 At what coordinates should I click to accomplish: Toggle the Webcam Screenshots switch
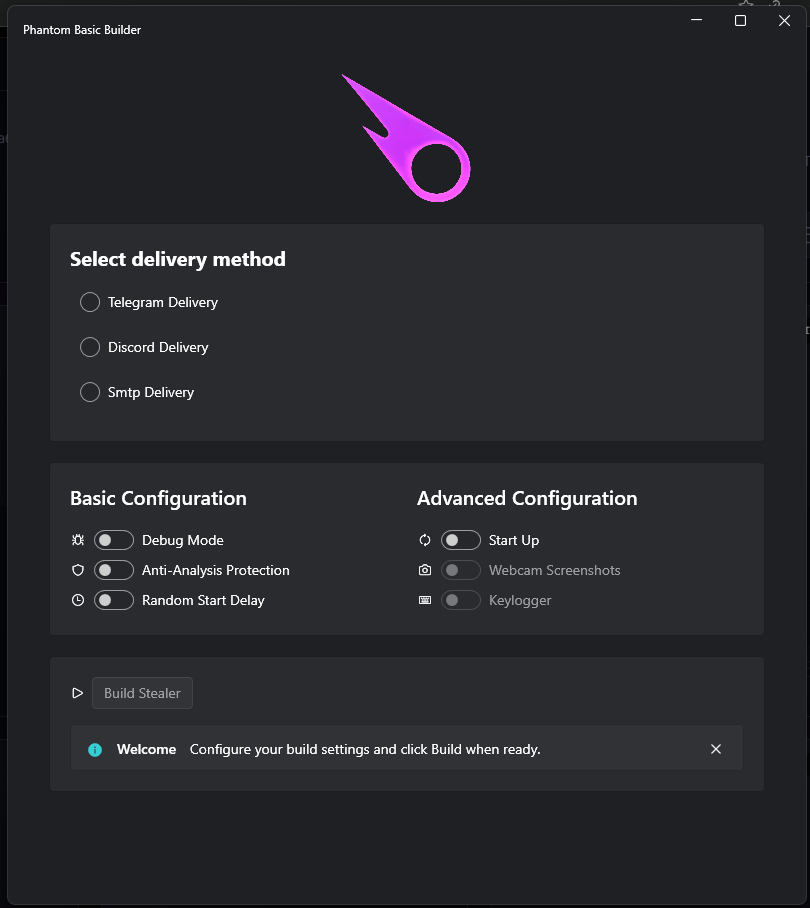[x=461, y=570]
